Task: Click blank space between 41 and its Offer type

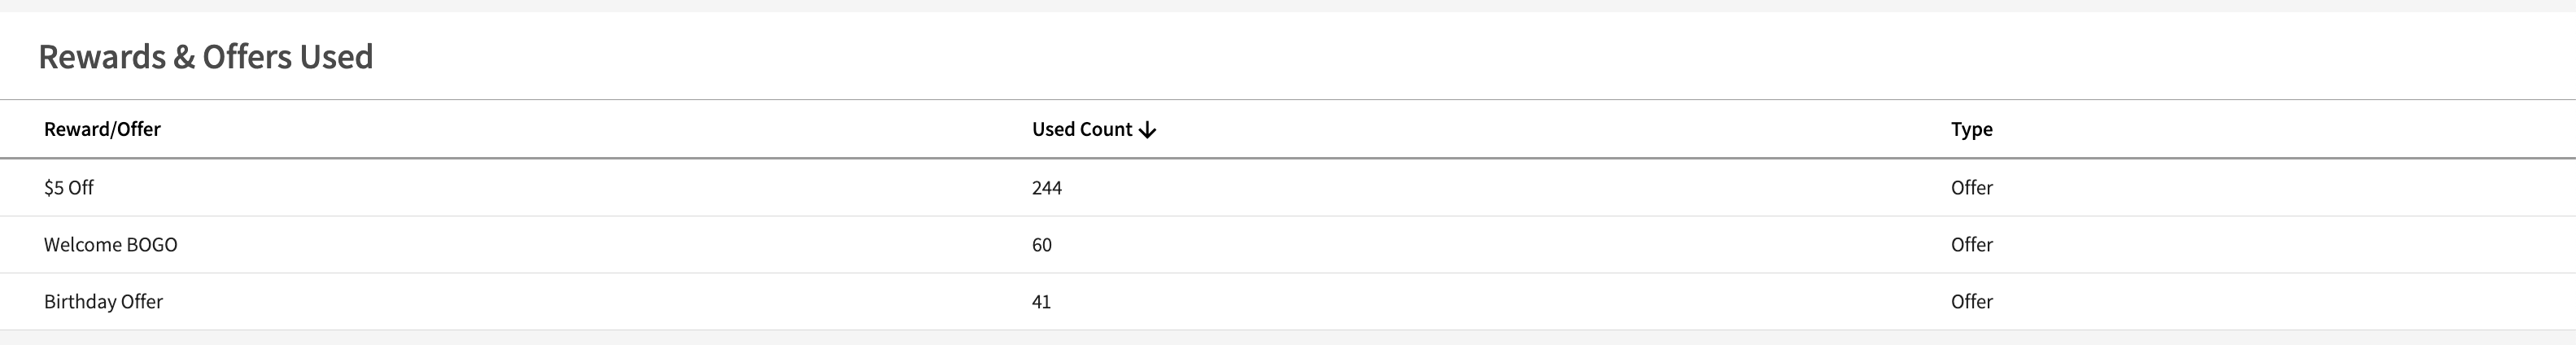Action: [1500, 302]
